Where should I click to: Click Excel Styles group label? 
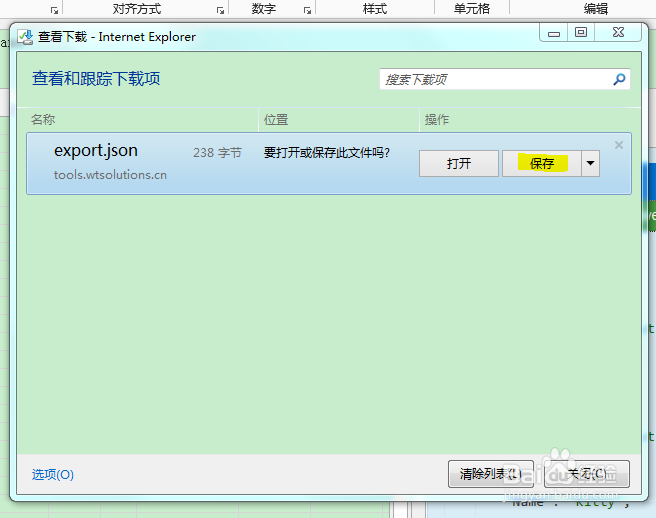[375, 9]
